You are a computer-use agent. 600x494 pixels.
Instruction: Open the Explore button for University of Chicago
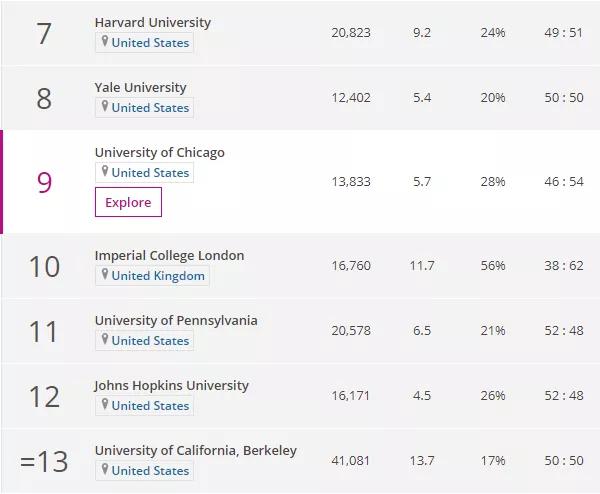tap(128, 202)
